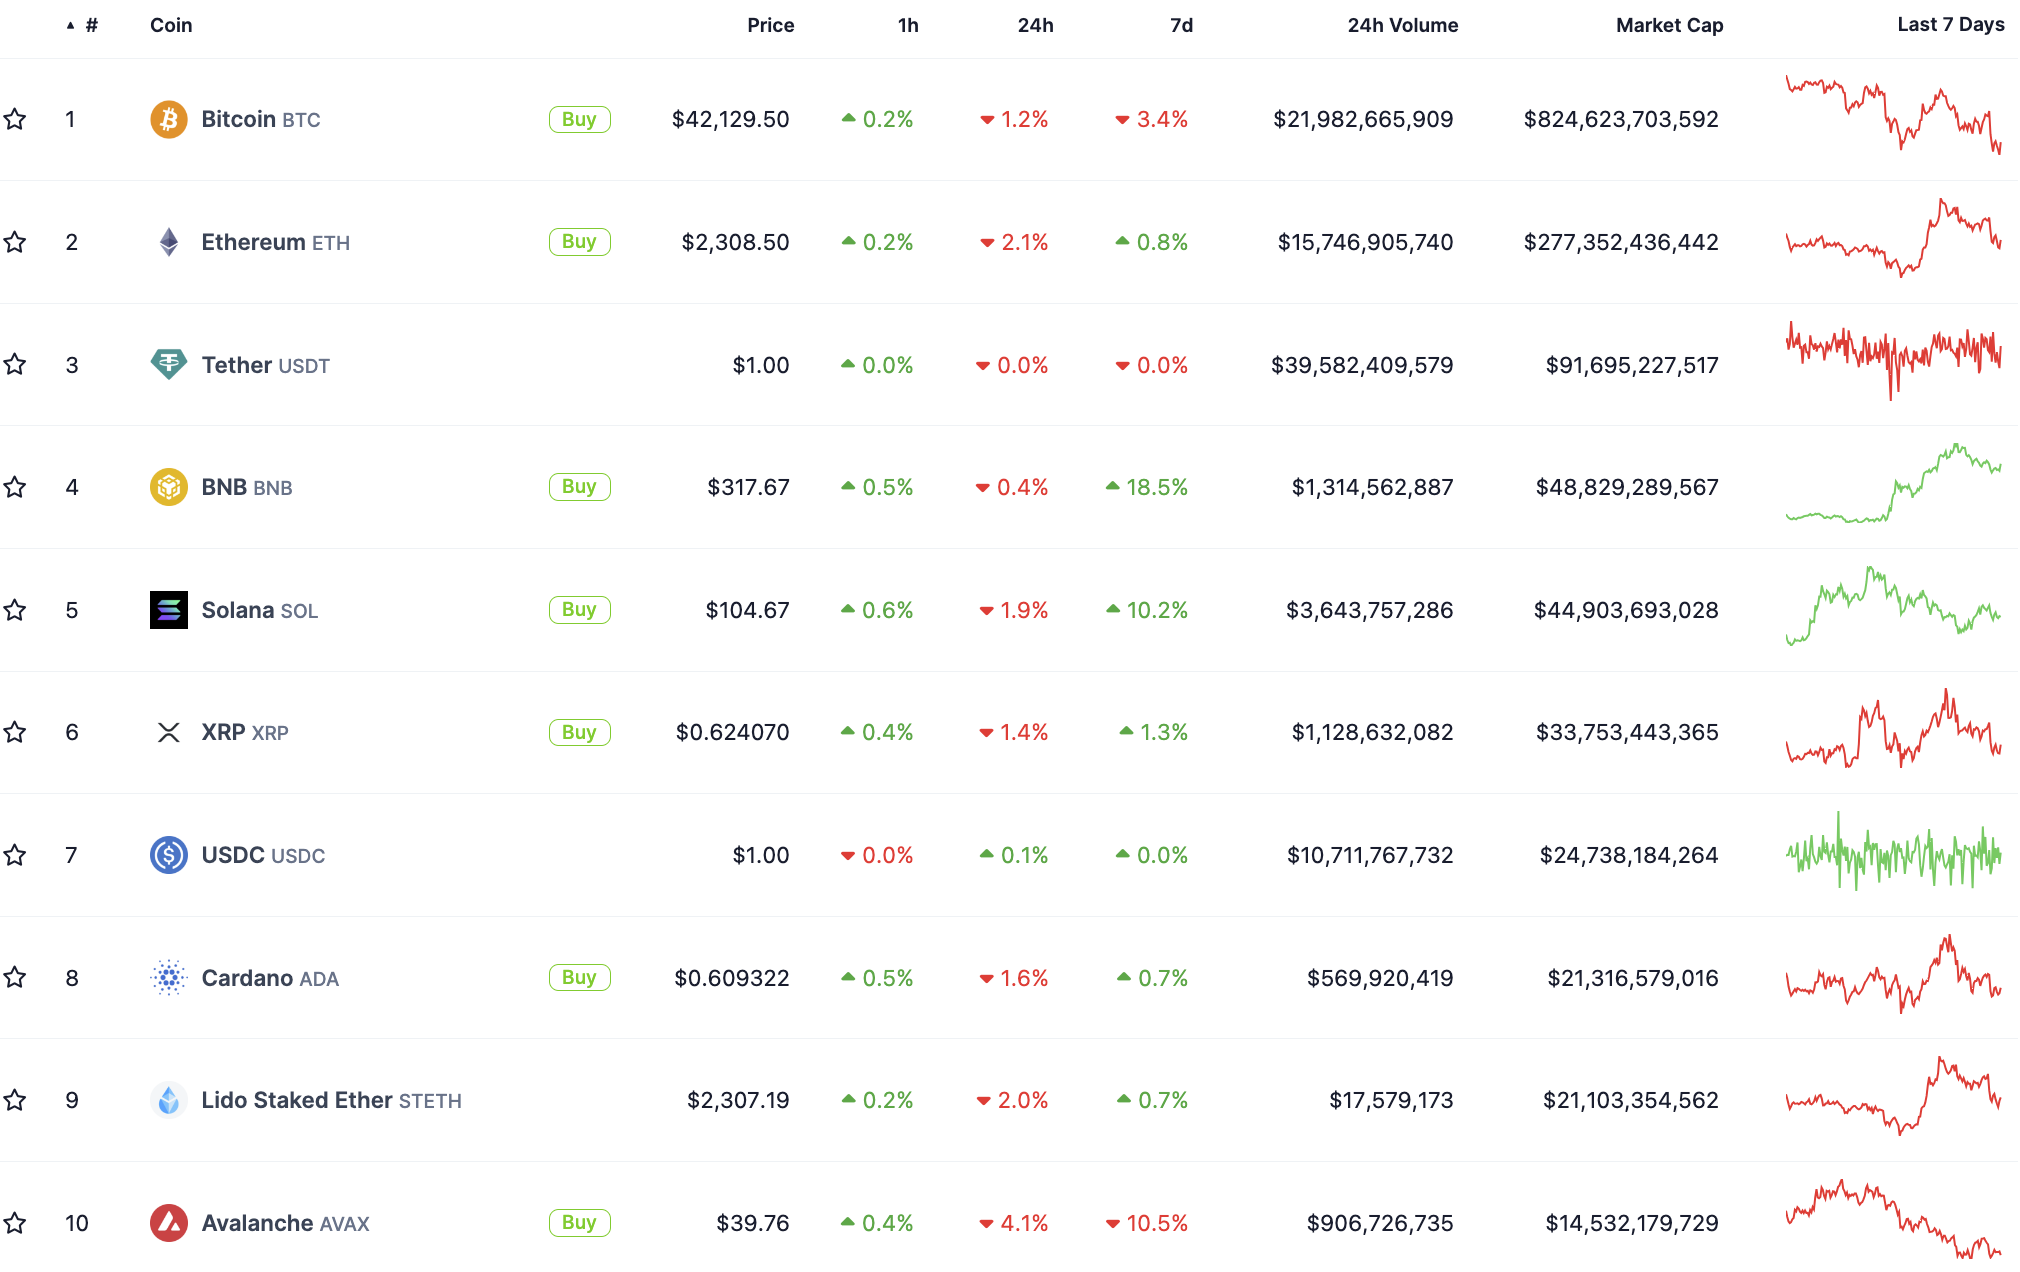Click the XRP logo icon
2020x1272 pixels.
click(169, 733)
